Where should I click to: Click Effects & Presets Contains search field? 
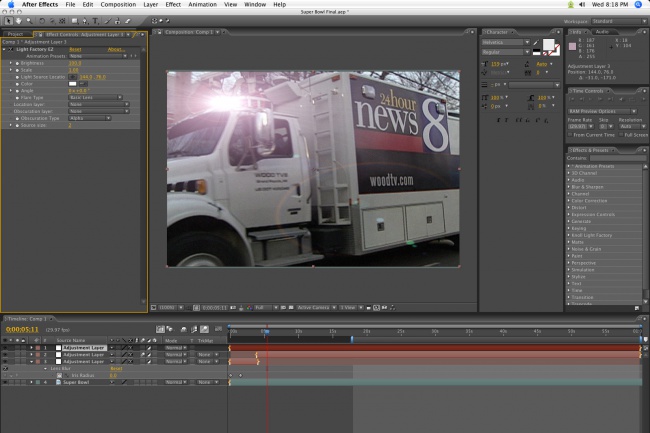pos(618,158)
